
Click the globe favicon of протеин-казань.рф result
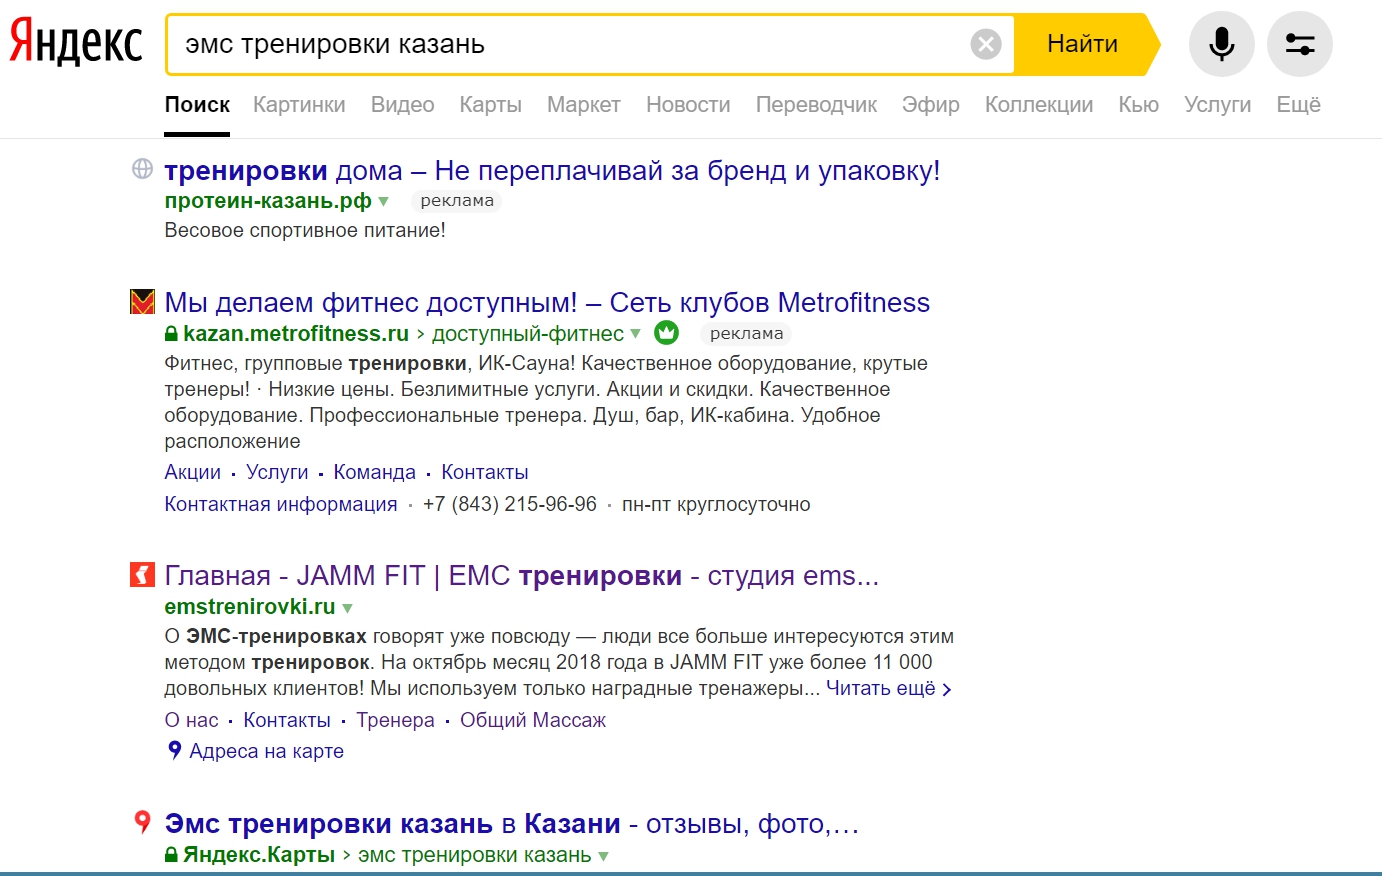click(x=142, y=169)
